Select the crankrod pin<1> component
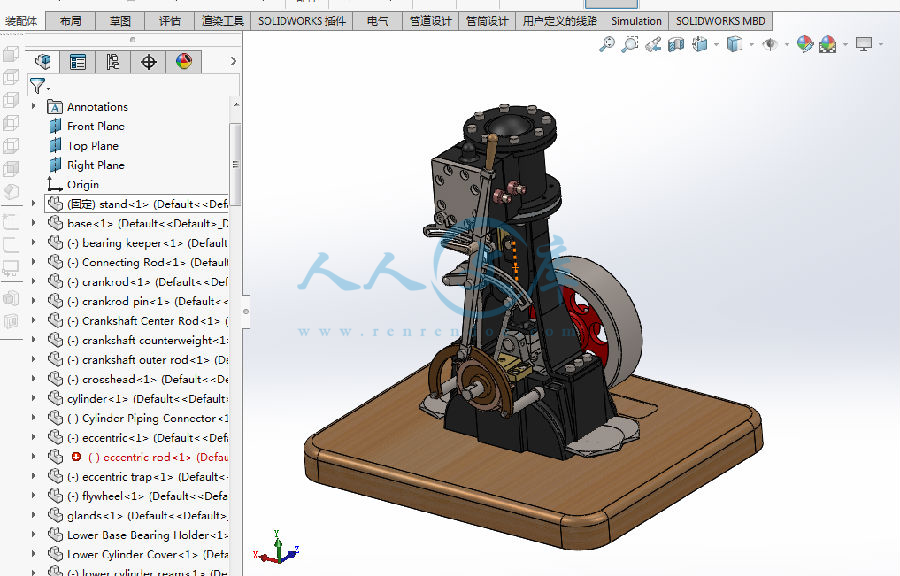Screen dimensions: 900x576 pos(137,301)
